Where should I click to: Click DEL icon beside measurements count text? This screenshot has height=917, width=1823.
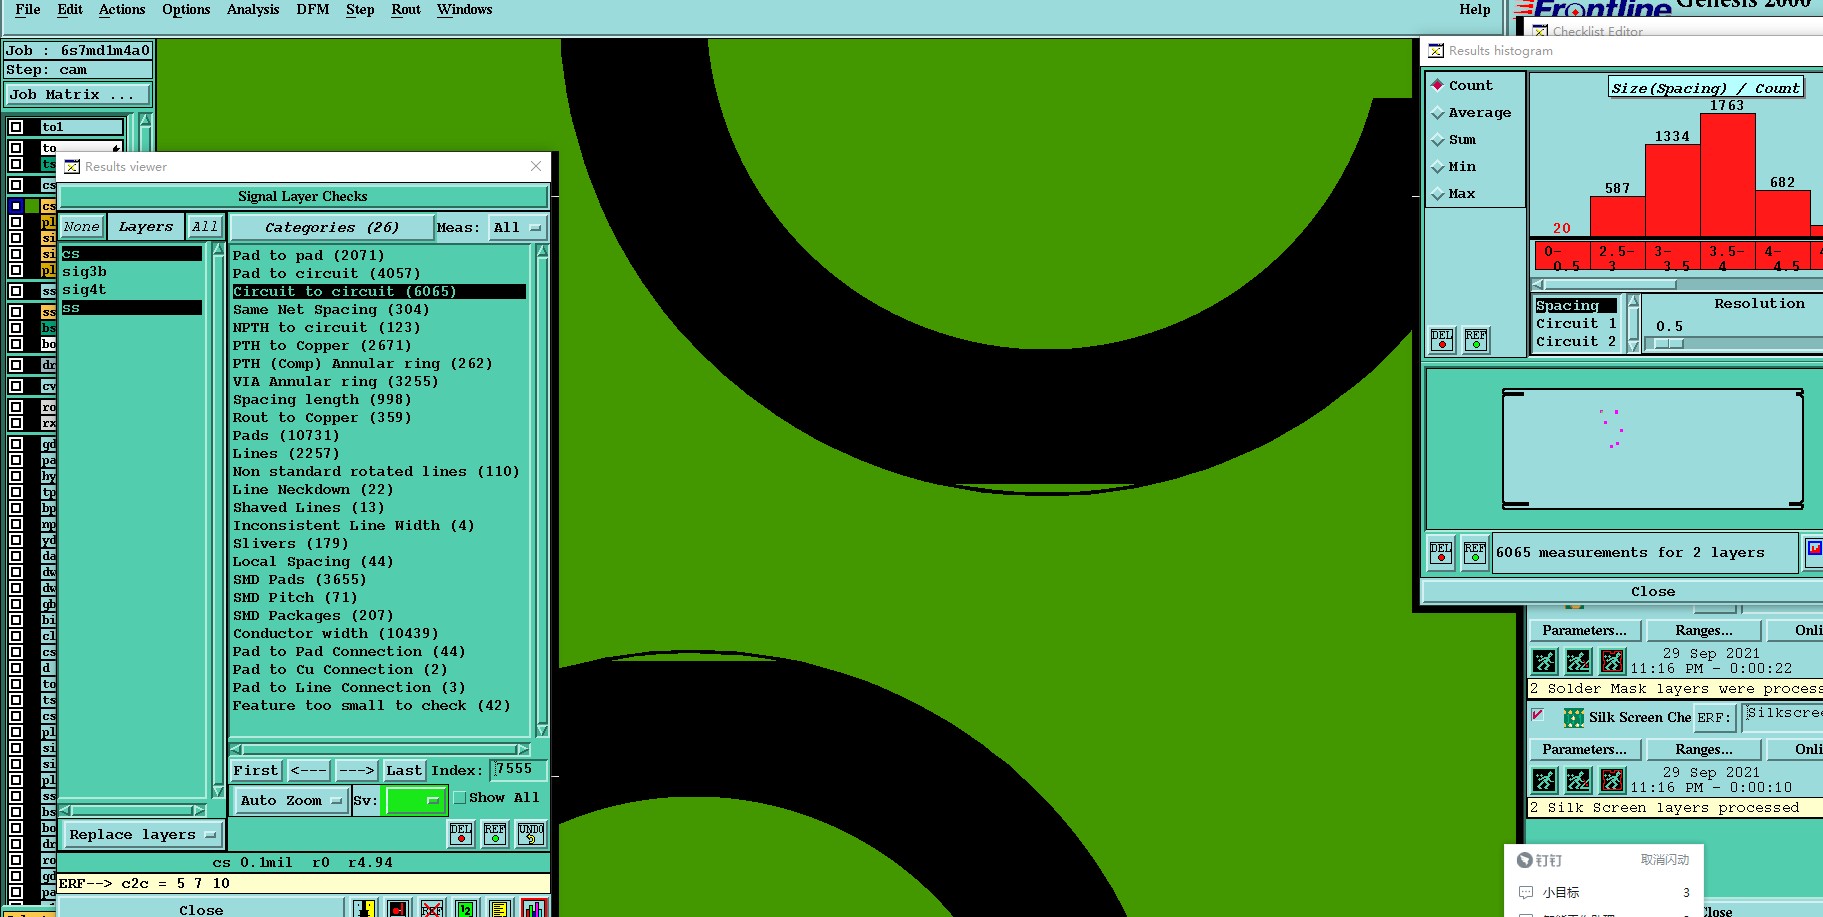tap(1441, 552)
